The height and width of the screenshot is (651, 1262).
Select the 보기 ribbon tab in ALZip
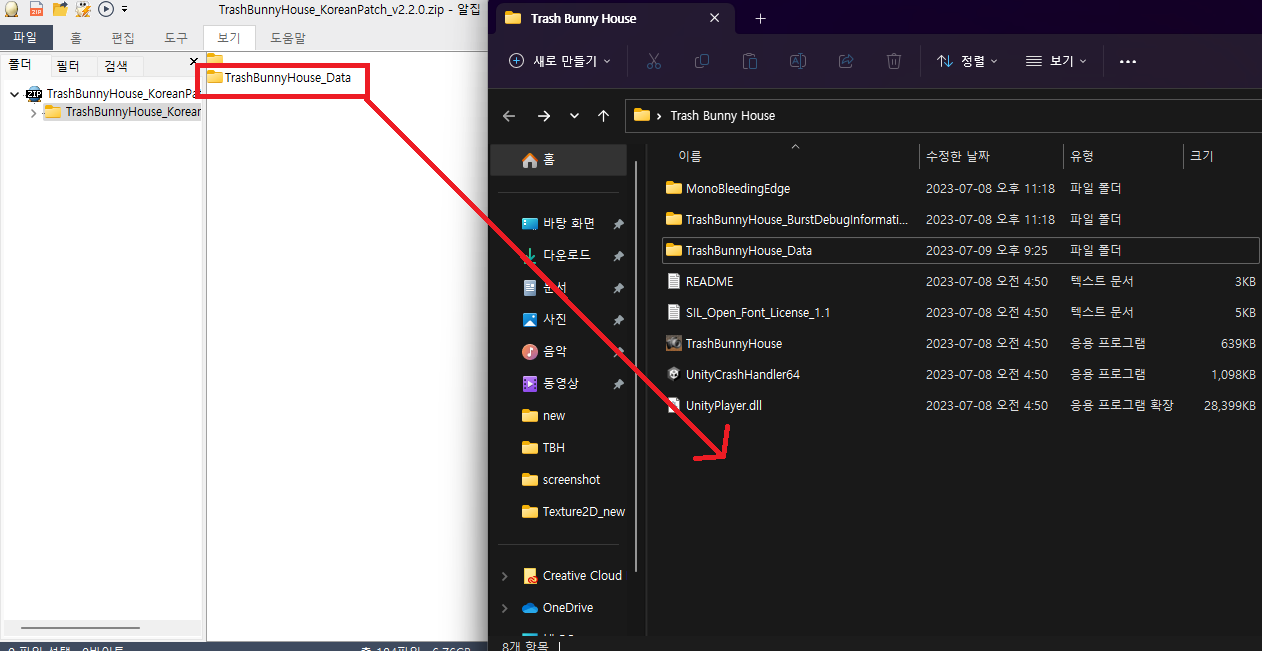pyautogui.click(x=229, y=38)
